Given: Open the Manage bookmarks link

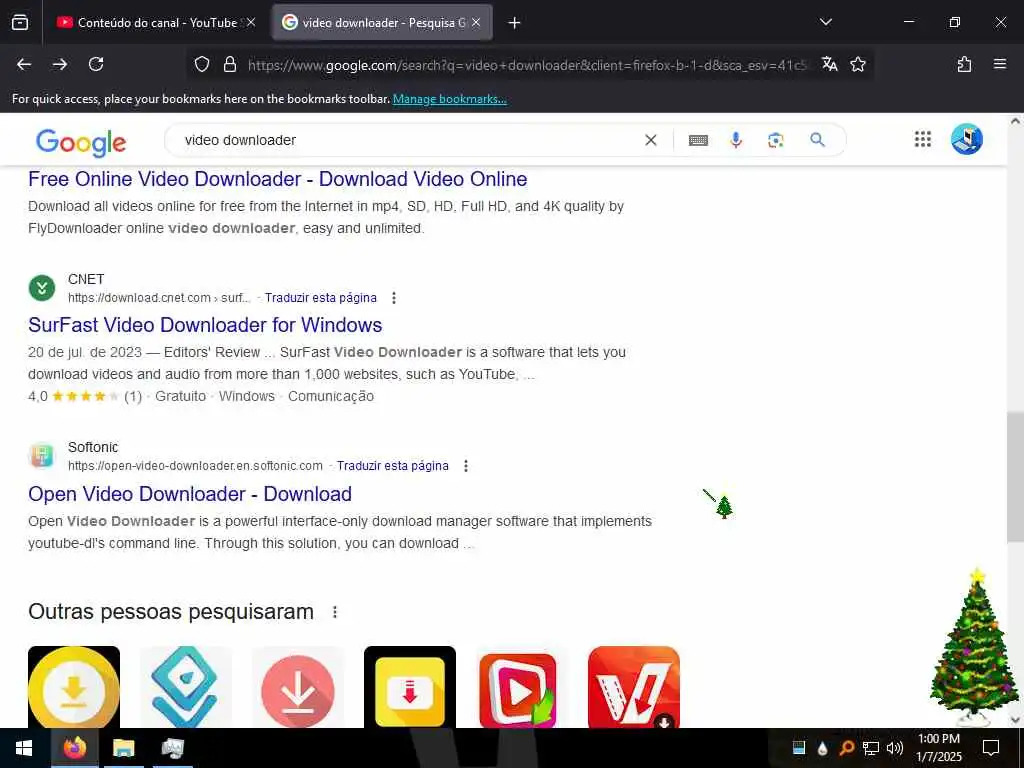Looking at the screenshot, I should pos(449,99).
